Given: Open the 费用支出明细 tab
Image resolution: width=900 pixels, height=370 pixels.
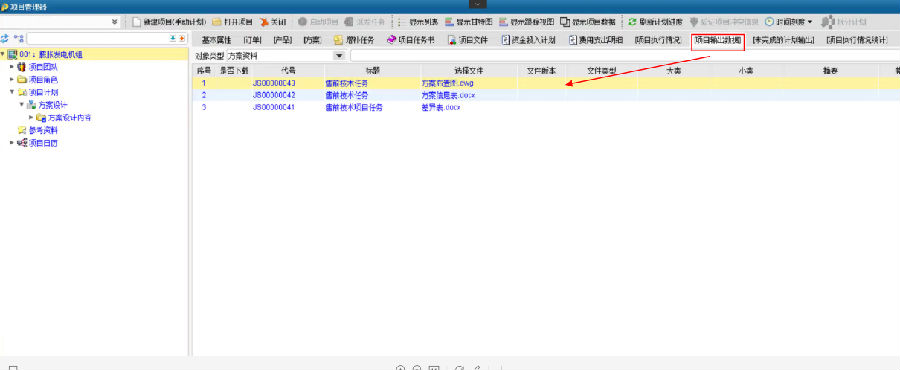Looking at the screenshot, I should (596, 41).
